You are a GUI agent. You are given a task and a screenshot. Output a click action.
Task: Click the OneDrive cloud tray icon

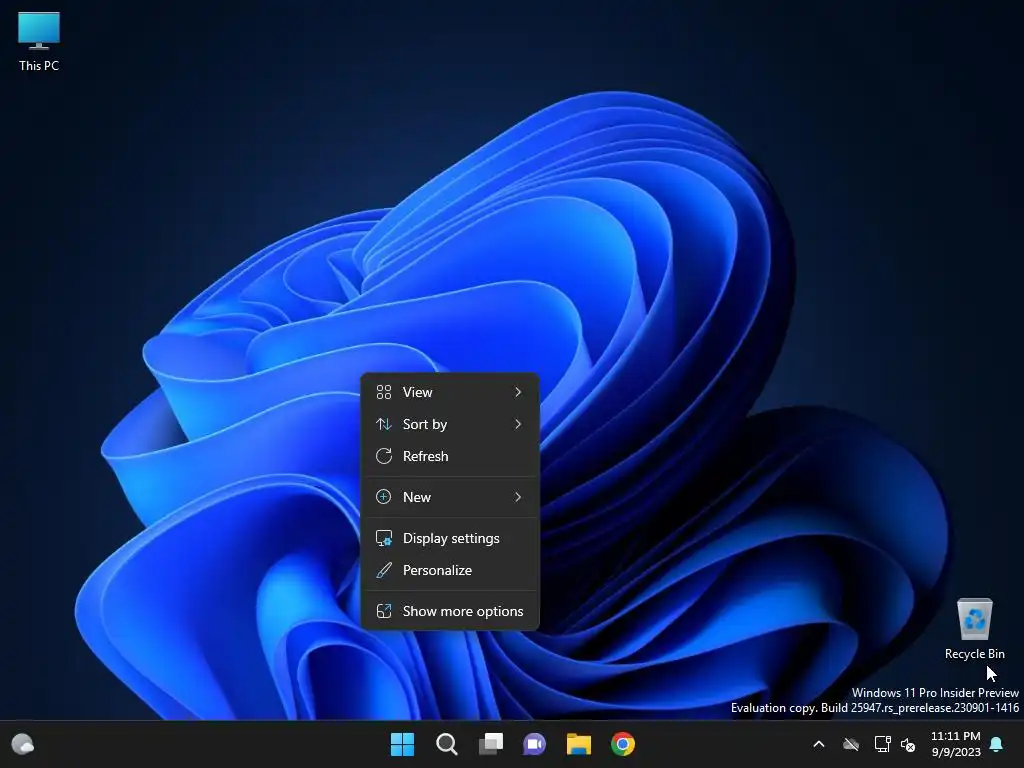click(x=851, y=744)
